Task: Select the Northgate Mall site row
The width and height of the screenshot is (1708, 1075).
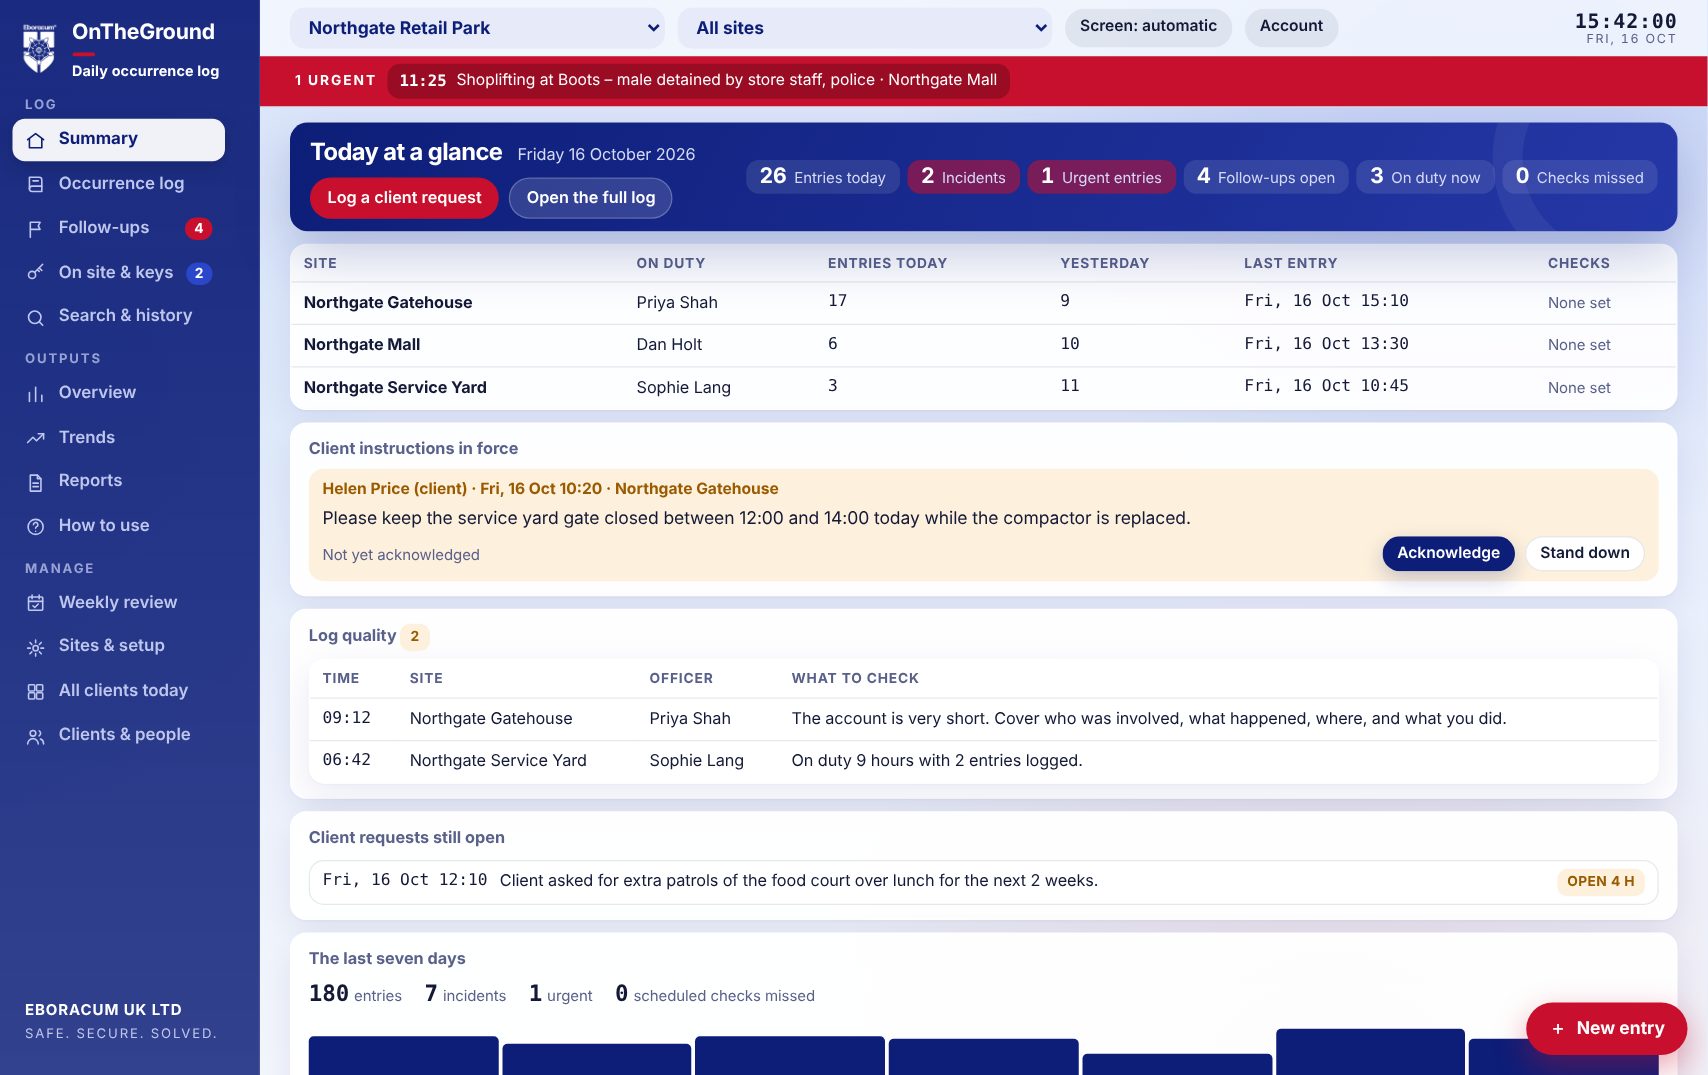Action: point(983,345)
